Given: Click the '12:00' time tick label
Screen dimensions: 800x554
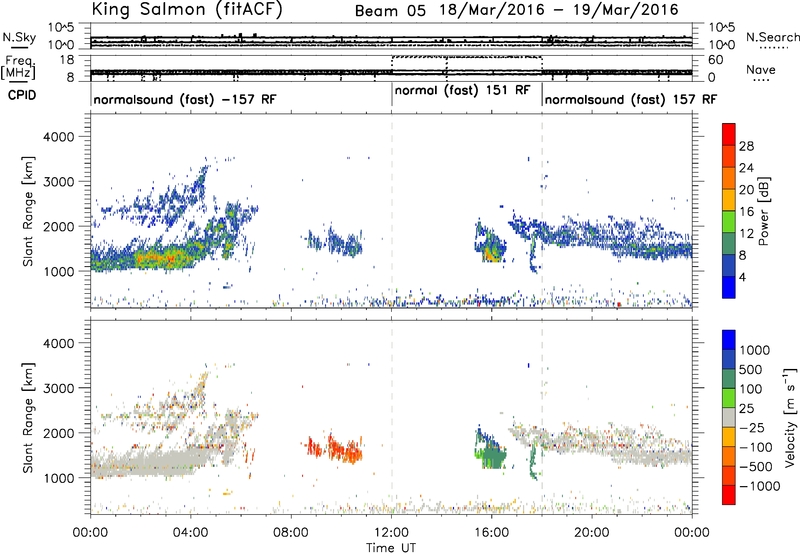Looking at the screenshot, I should (391, 533).
